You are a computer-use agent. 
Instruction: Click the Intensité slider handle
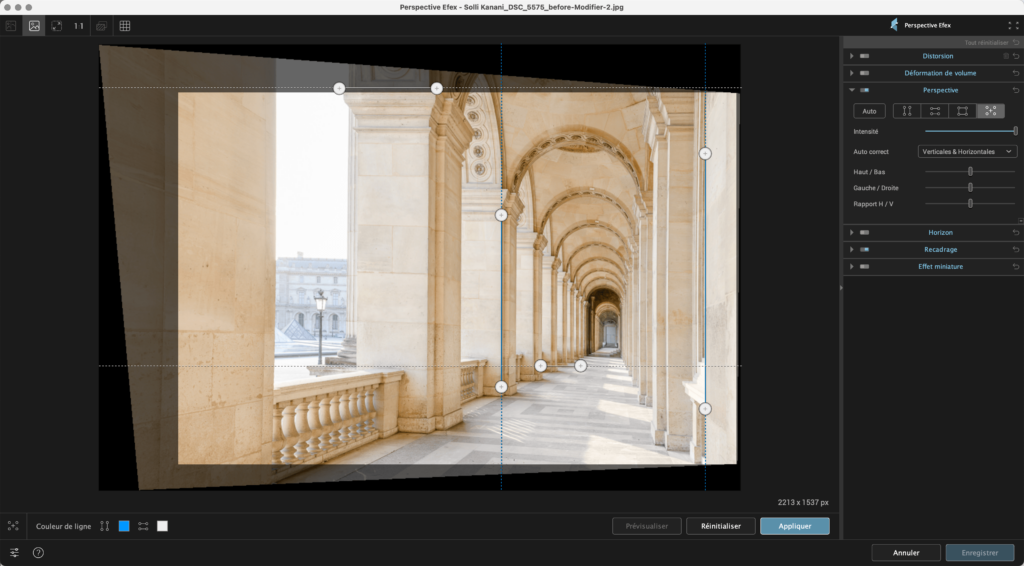click(1016, 131)
